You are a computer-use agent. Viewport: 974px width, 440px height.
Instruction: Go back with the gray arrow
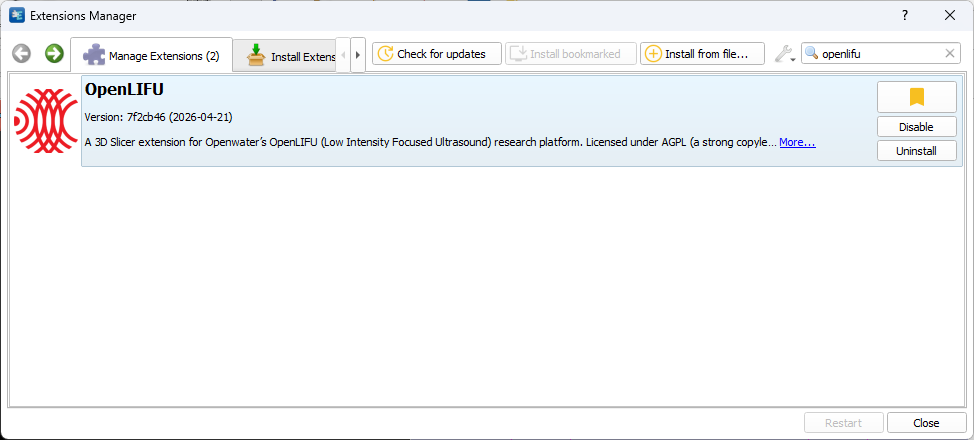click(21, 53)
